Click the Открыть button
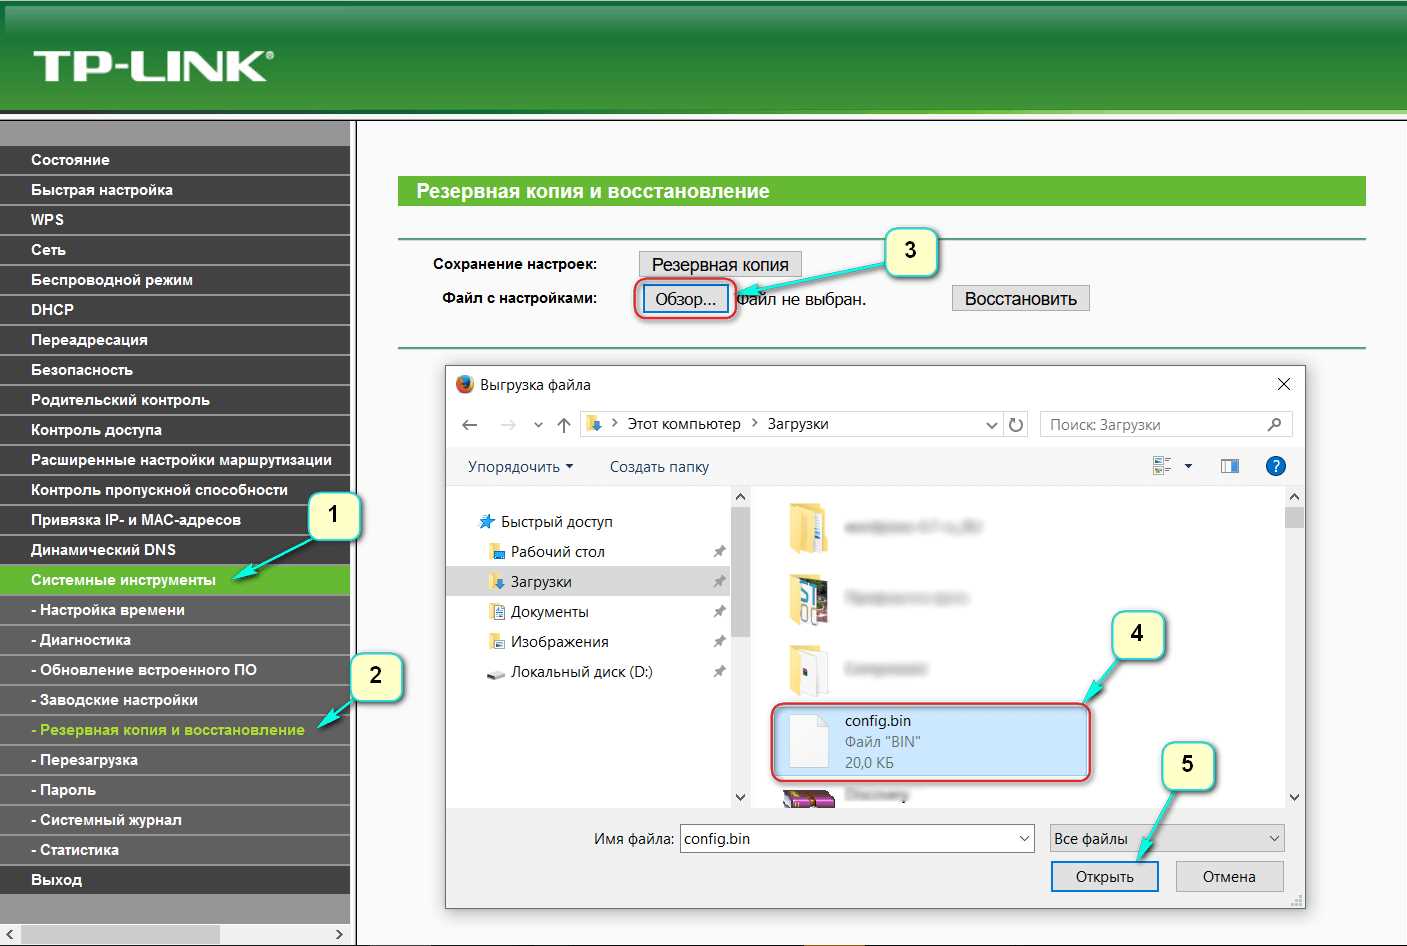 (x=1105, y=877)
